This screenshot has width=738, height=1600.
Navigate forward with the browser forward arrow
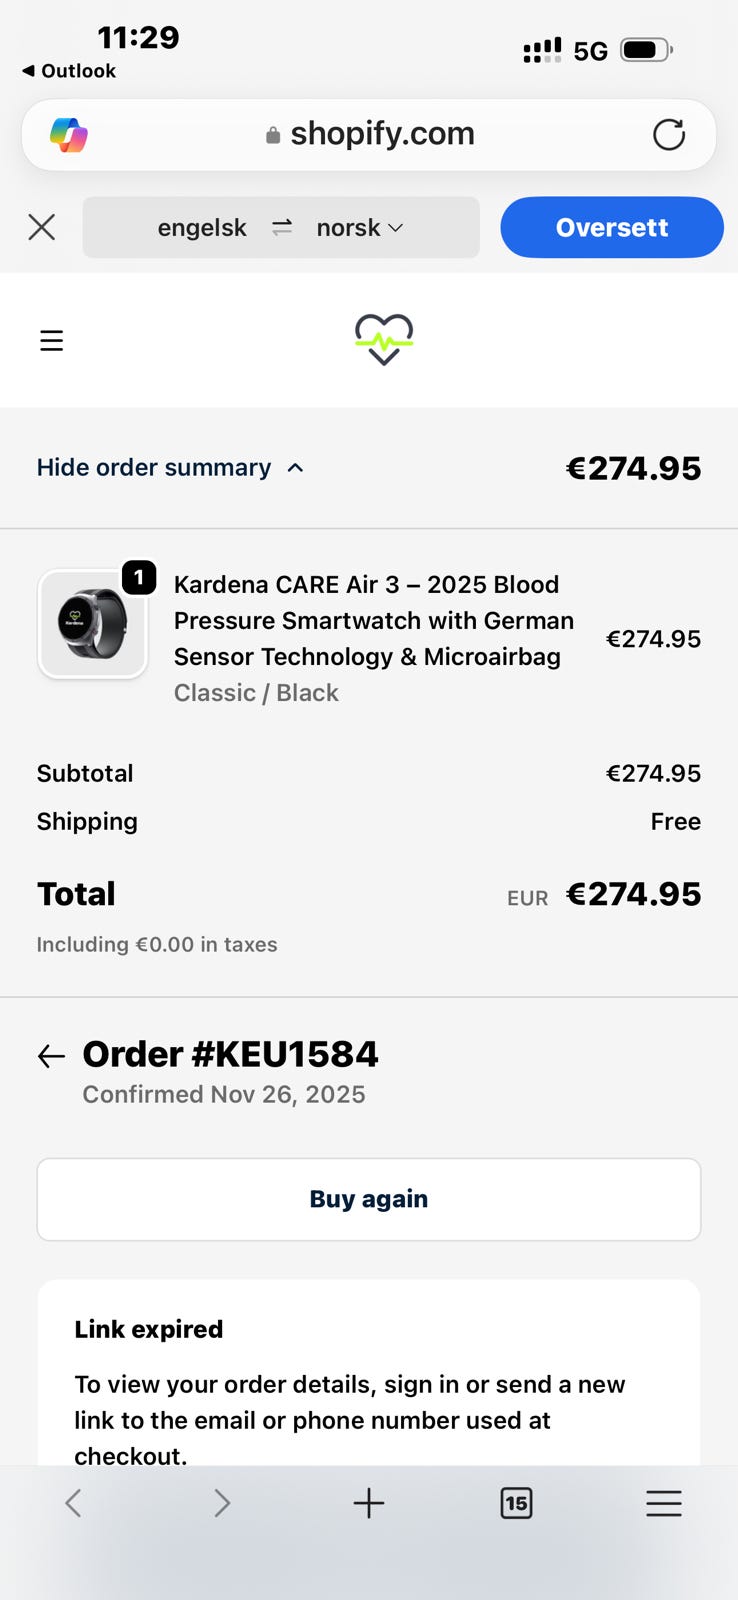tap(222, 1502)
